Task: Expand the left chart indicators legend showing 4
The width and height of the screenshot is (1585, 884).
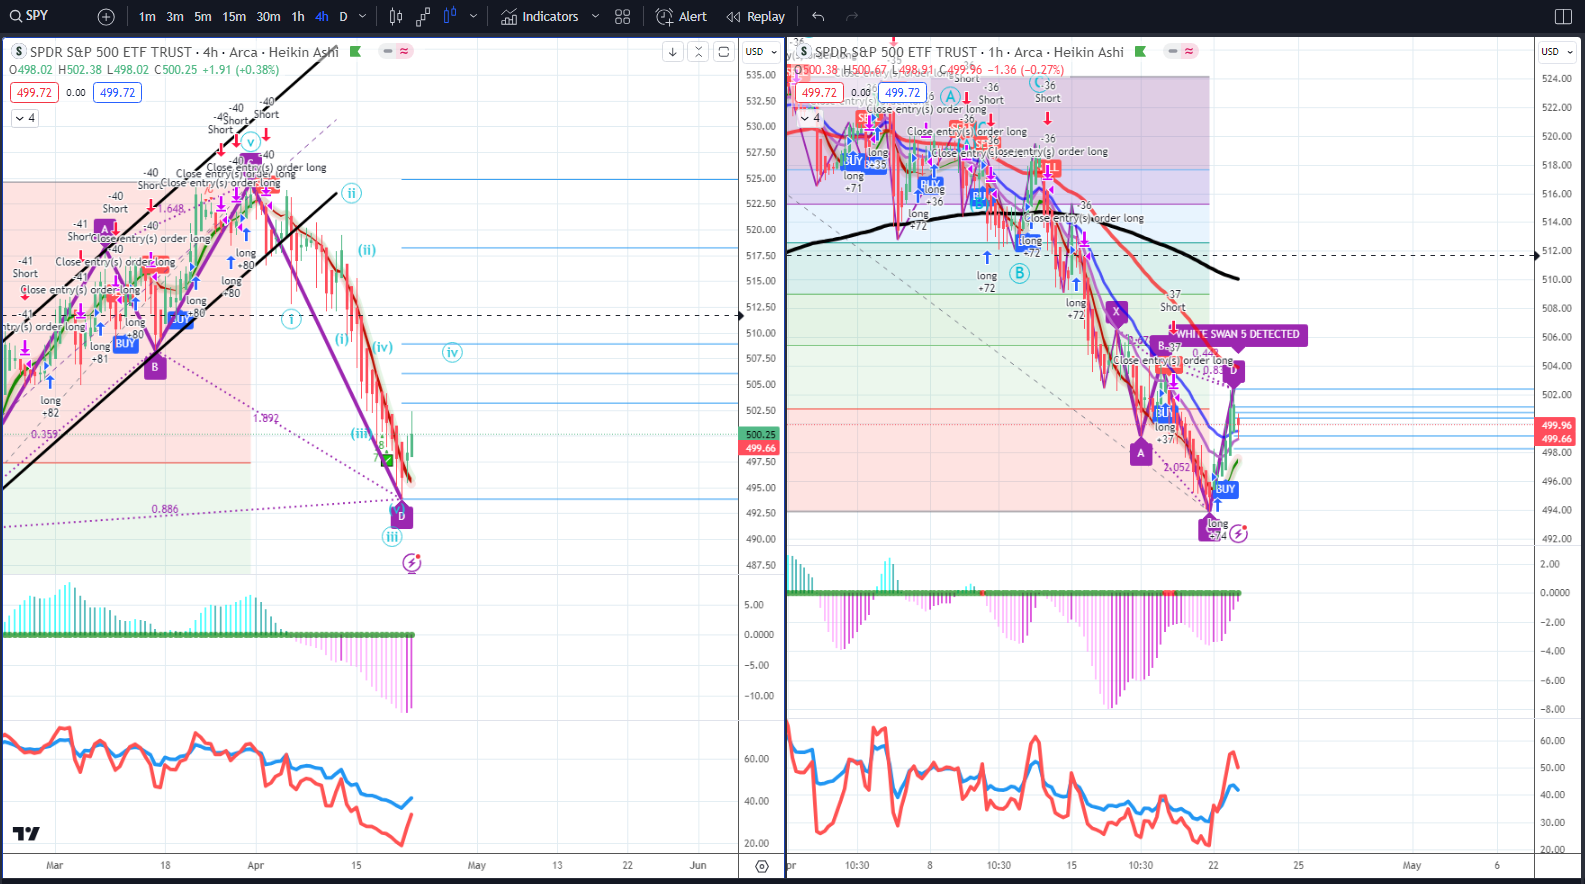Action: tap(25, 118)
